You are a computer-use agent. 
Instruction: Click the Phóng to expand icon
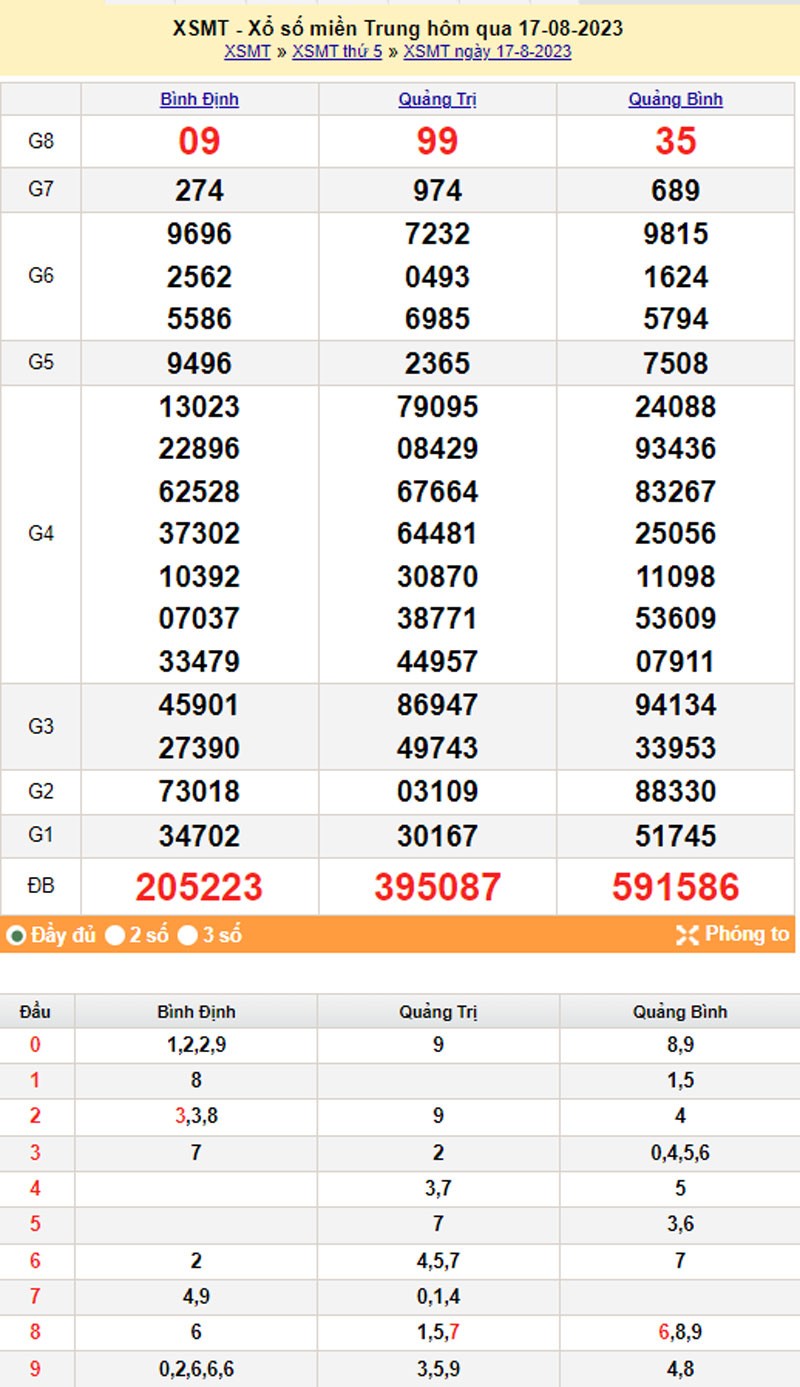[x=687, y=935]
